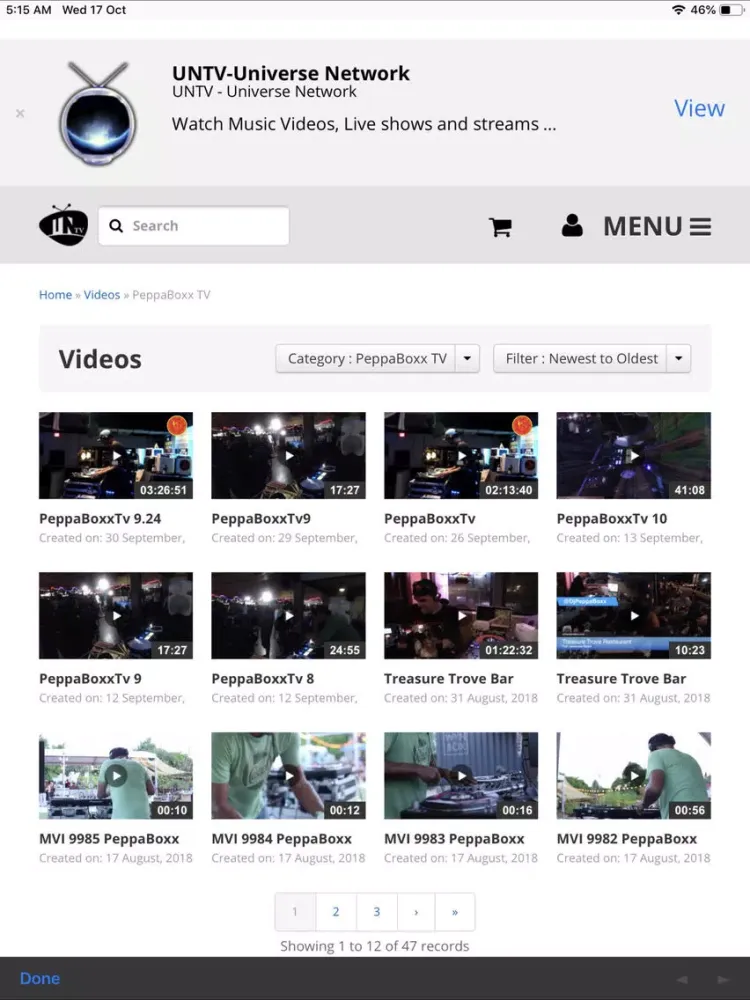Play the 02:13:40 PeppaBoxxTv thumbnail
The width and height of the screenshot is (750, 1000).
[x=461, y=455]
